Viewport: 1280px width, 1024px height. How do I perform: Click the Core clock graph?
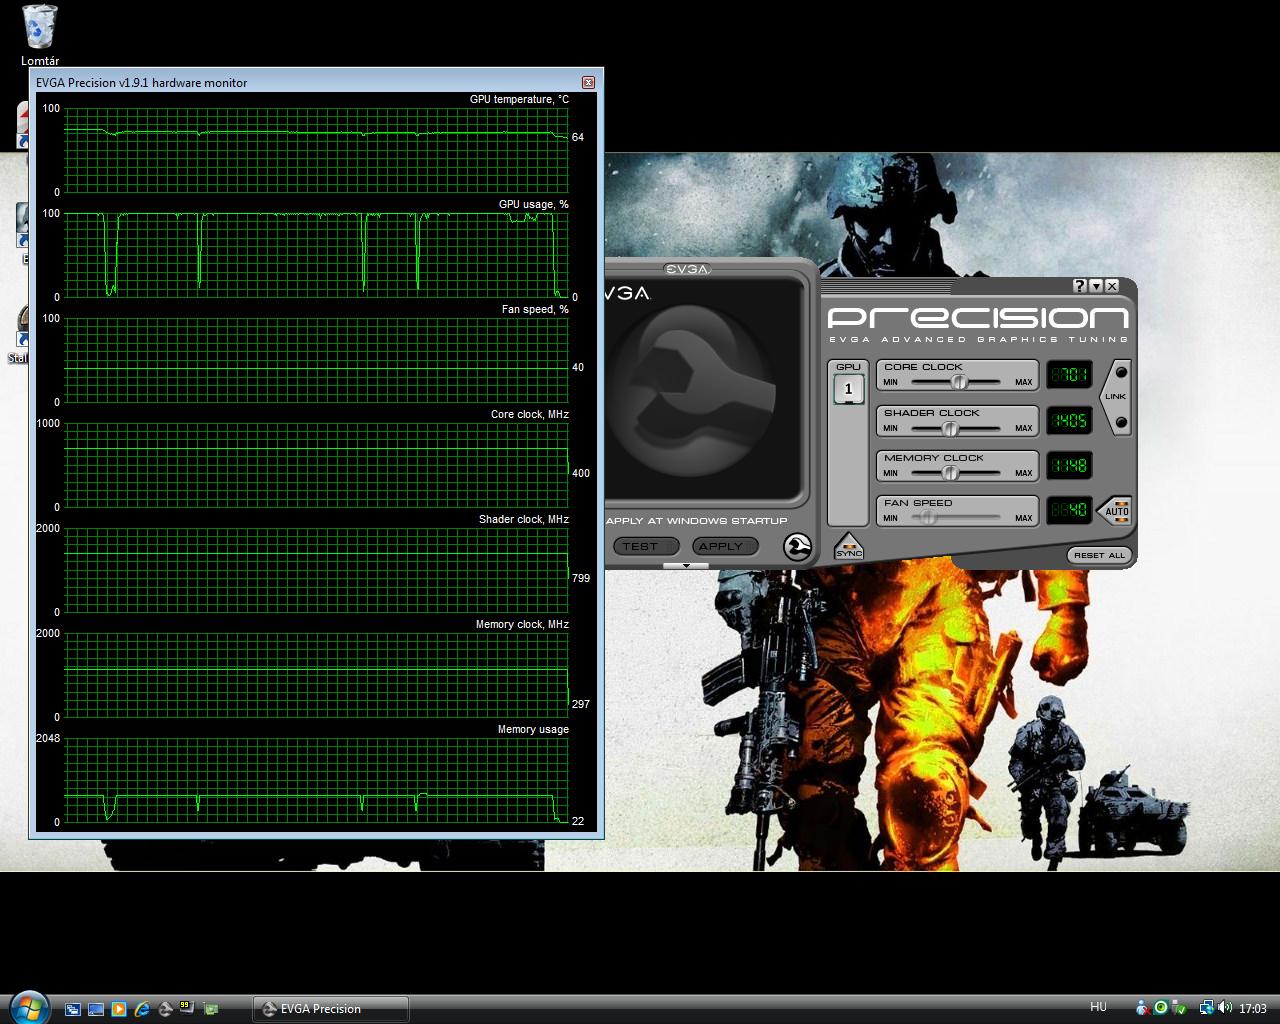pos(317,465)
